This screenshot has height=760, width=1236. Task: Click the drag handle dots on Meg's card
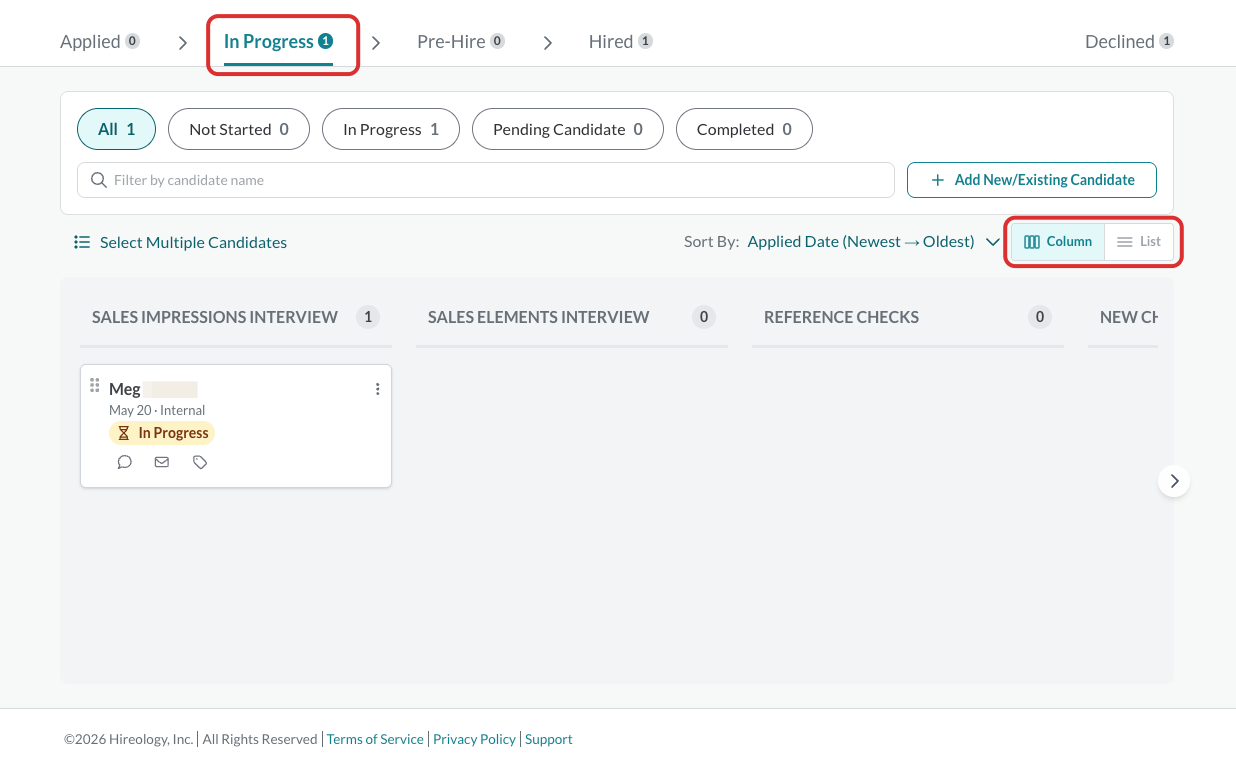[95, 385]
